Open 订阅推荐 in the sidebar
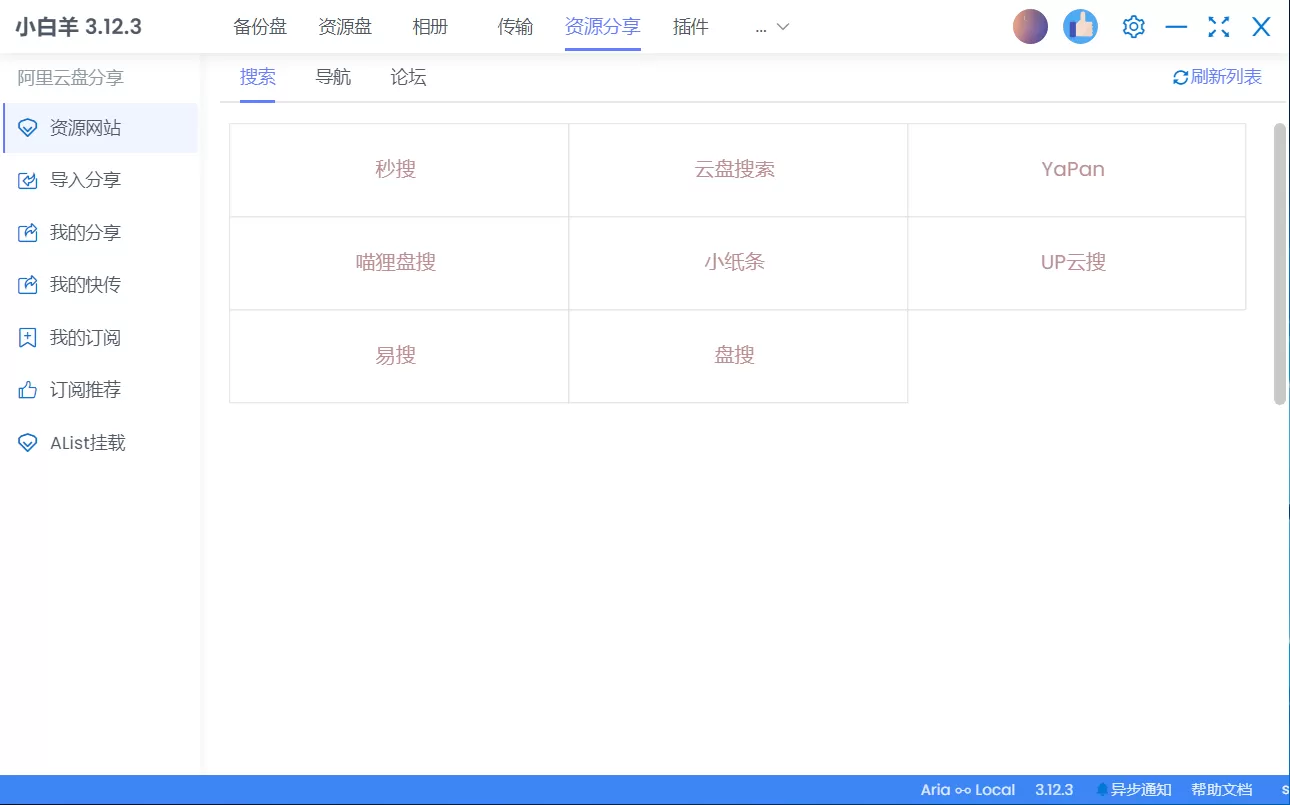This screenshot has height=805, width=1290. point(78,389)
